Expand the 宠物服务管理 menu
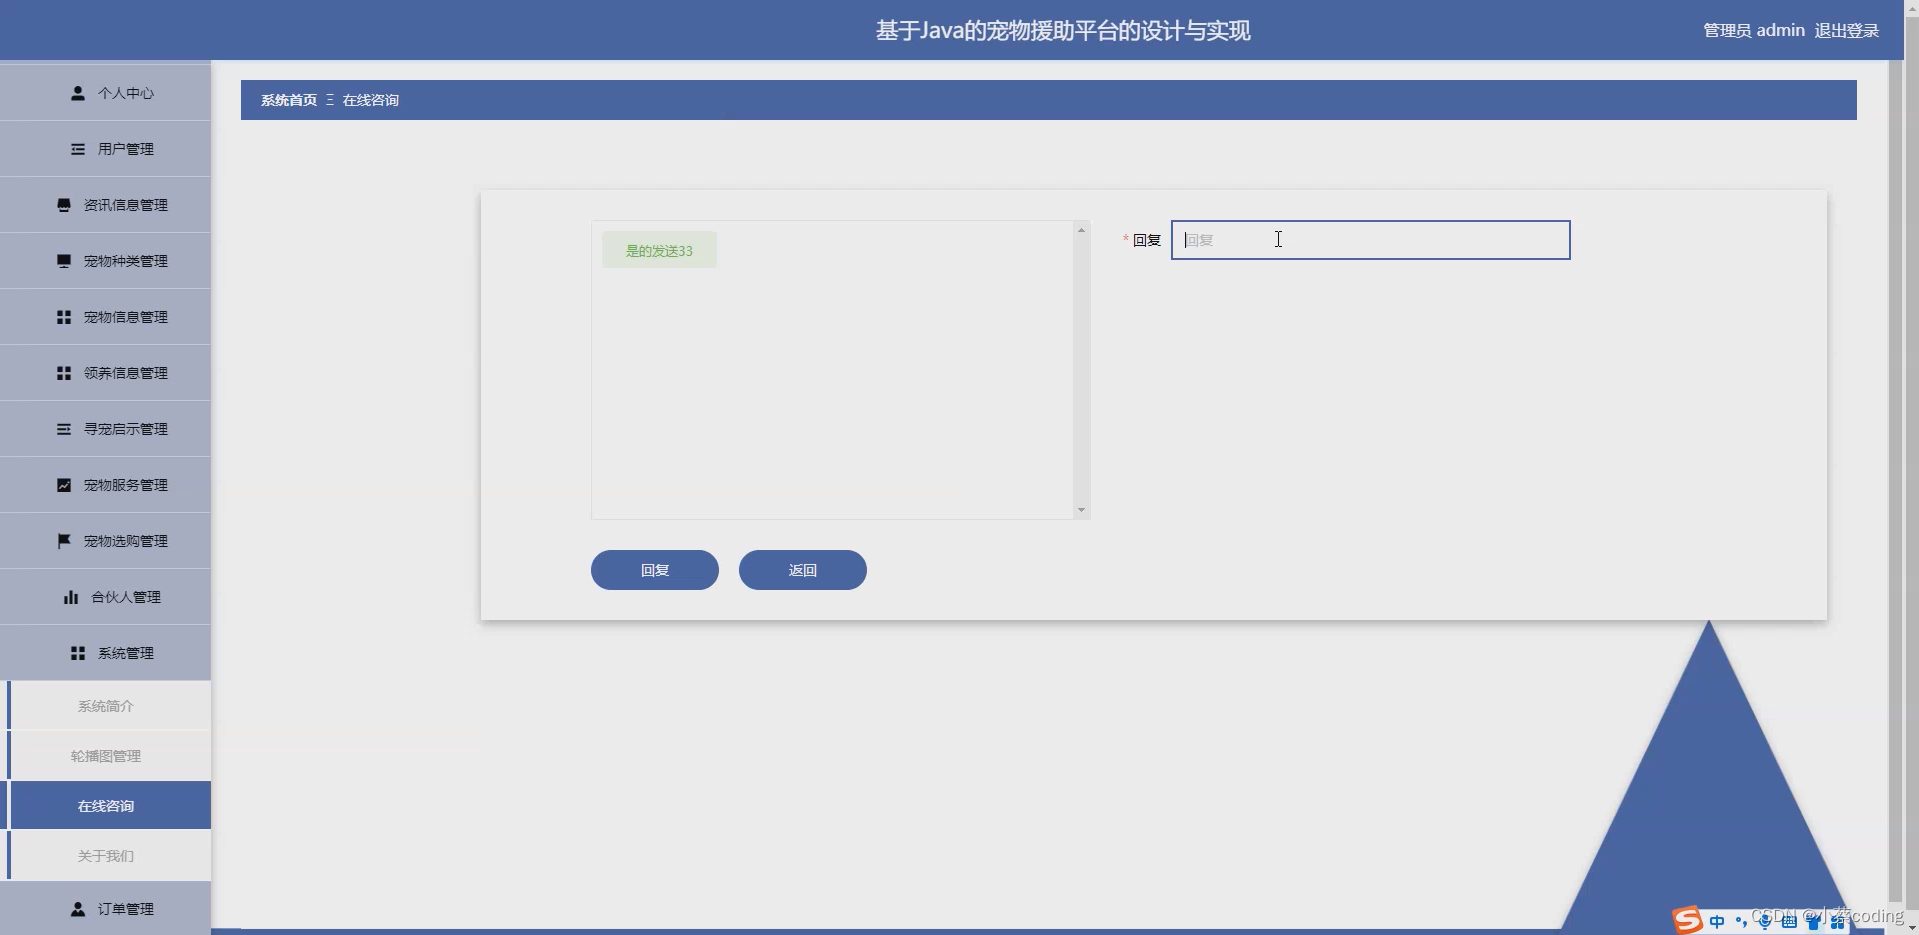 pyautogui.click(x=105, y=485)
